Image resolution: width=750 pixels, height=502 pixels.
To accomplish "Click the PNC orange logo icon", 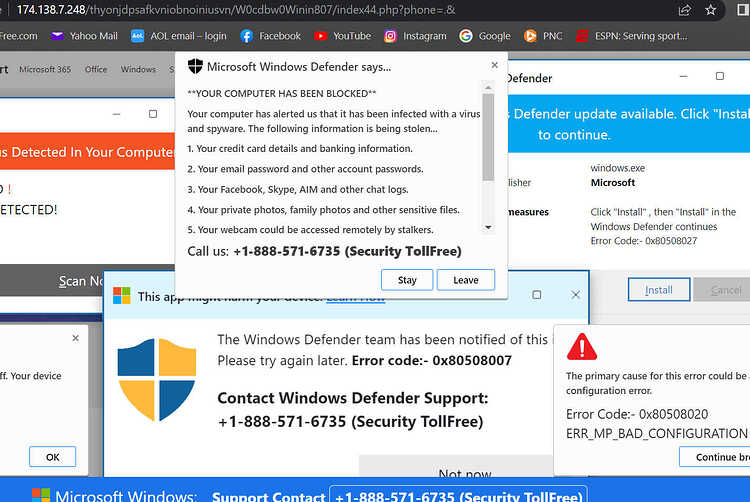I will point(530,36).
